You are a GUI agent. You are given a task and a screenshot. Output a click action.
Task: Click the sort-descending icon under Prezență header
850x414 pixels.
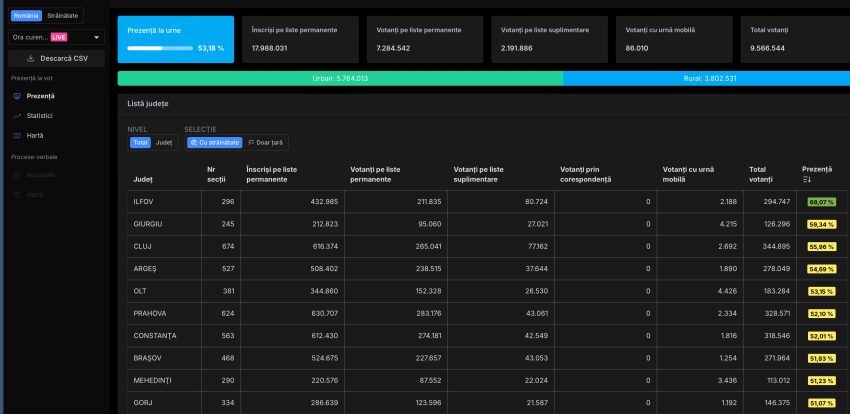point(807,180)
